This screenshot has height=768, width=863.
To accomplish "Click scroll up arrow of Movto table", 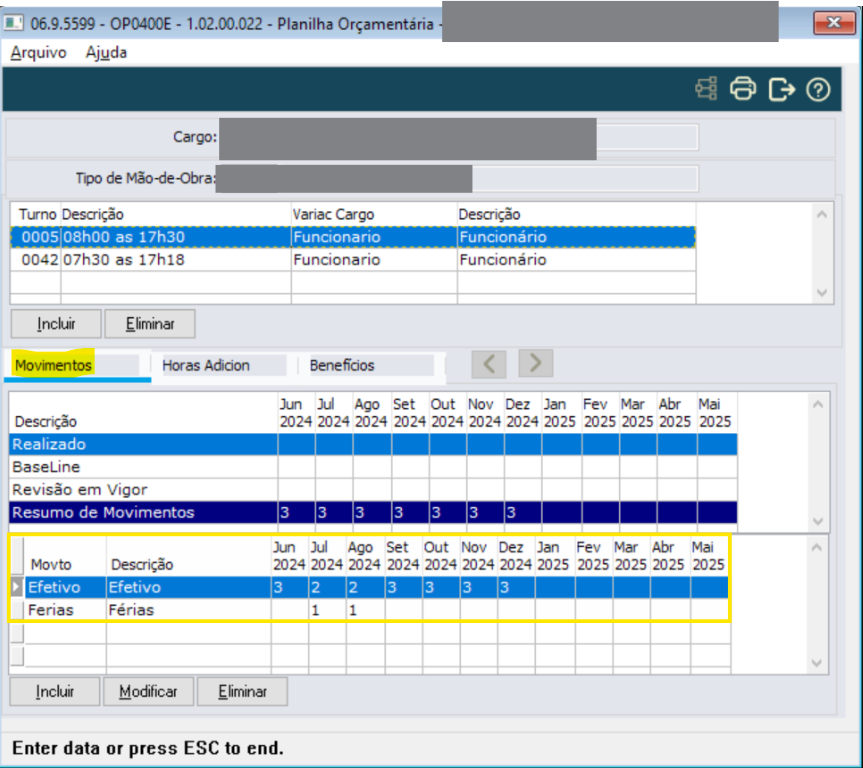I will point(816,547).
